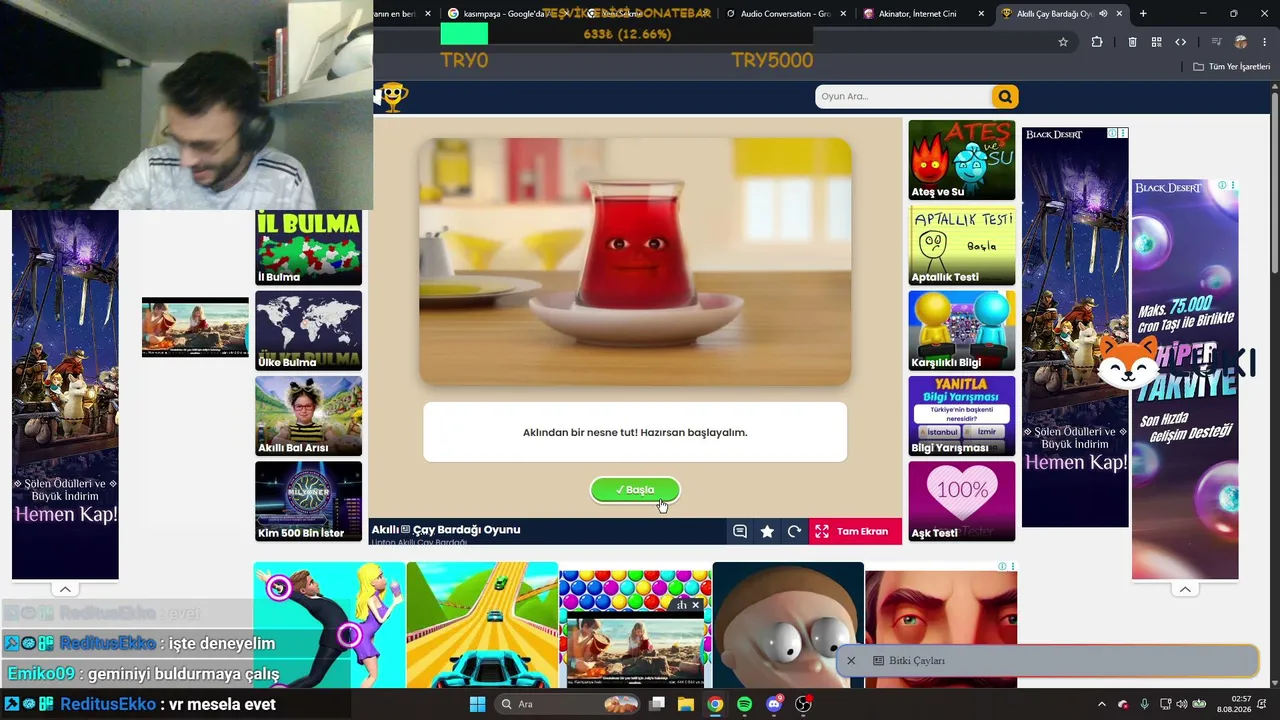Collapse the left Black Desert ad
The width and height of the screenshot is (1280, 720).
point(65,589)
